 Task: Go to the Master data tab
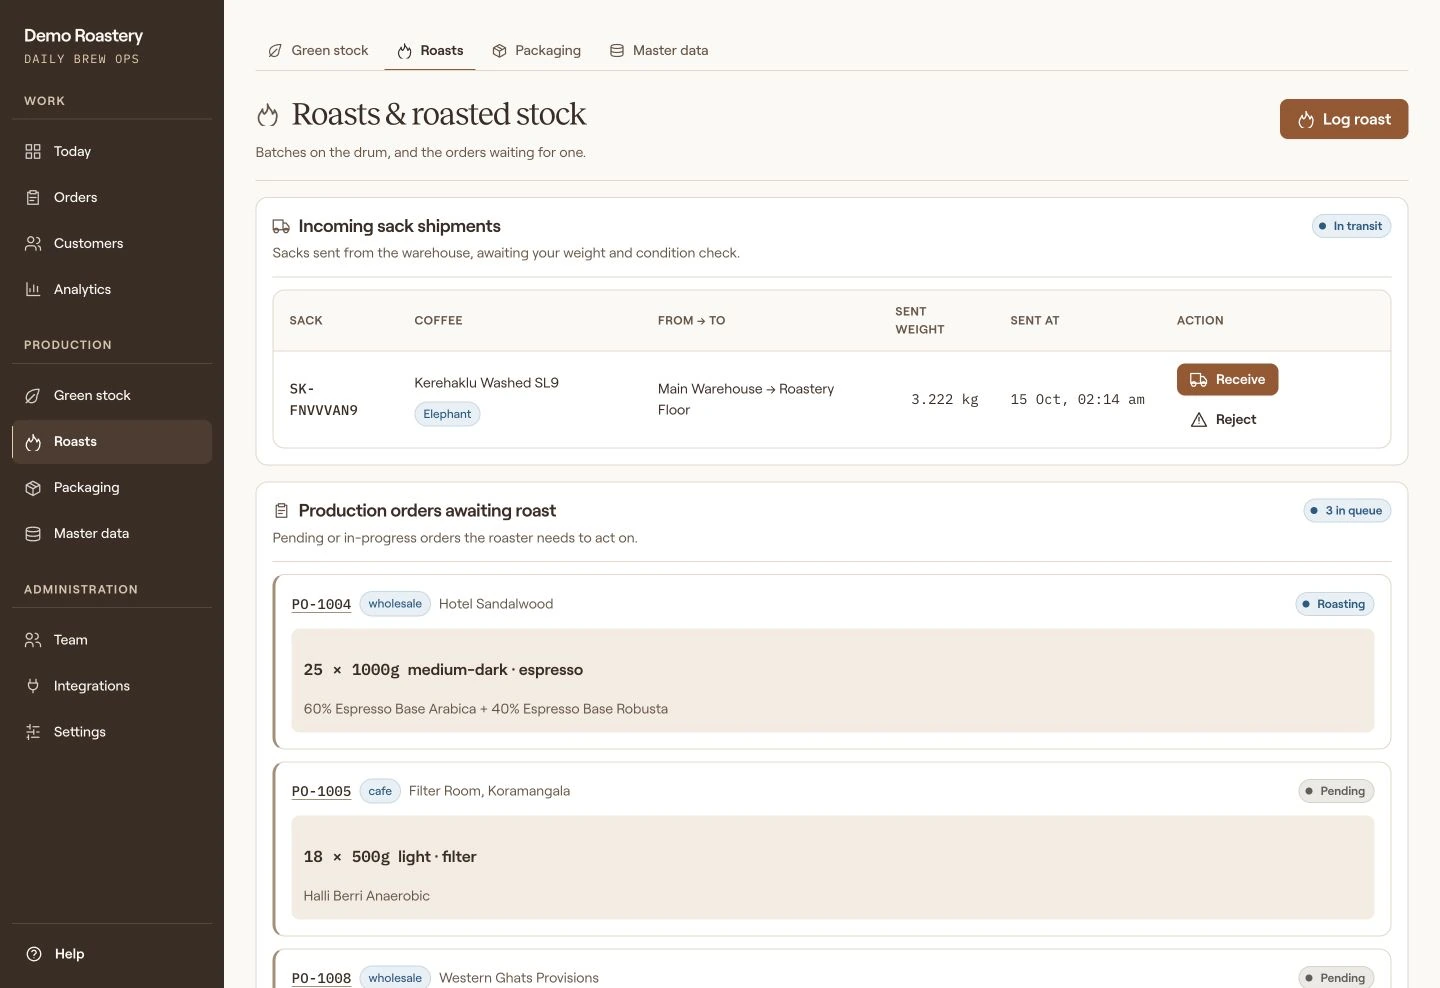pyautogui.click(x=659, y=51)
